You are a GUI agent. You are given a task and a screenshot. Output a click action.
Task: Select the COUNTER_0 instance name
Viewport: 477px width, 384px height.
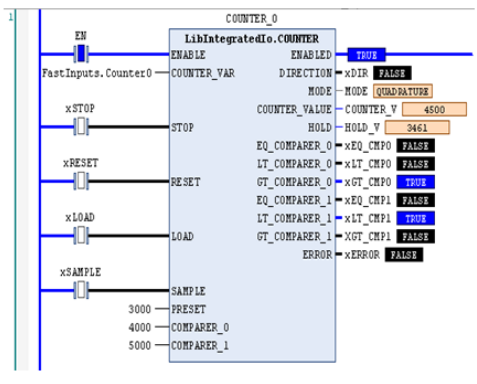pos(252,19)
